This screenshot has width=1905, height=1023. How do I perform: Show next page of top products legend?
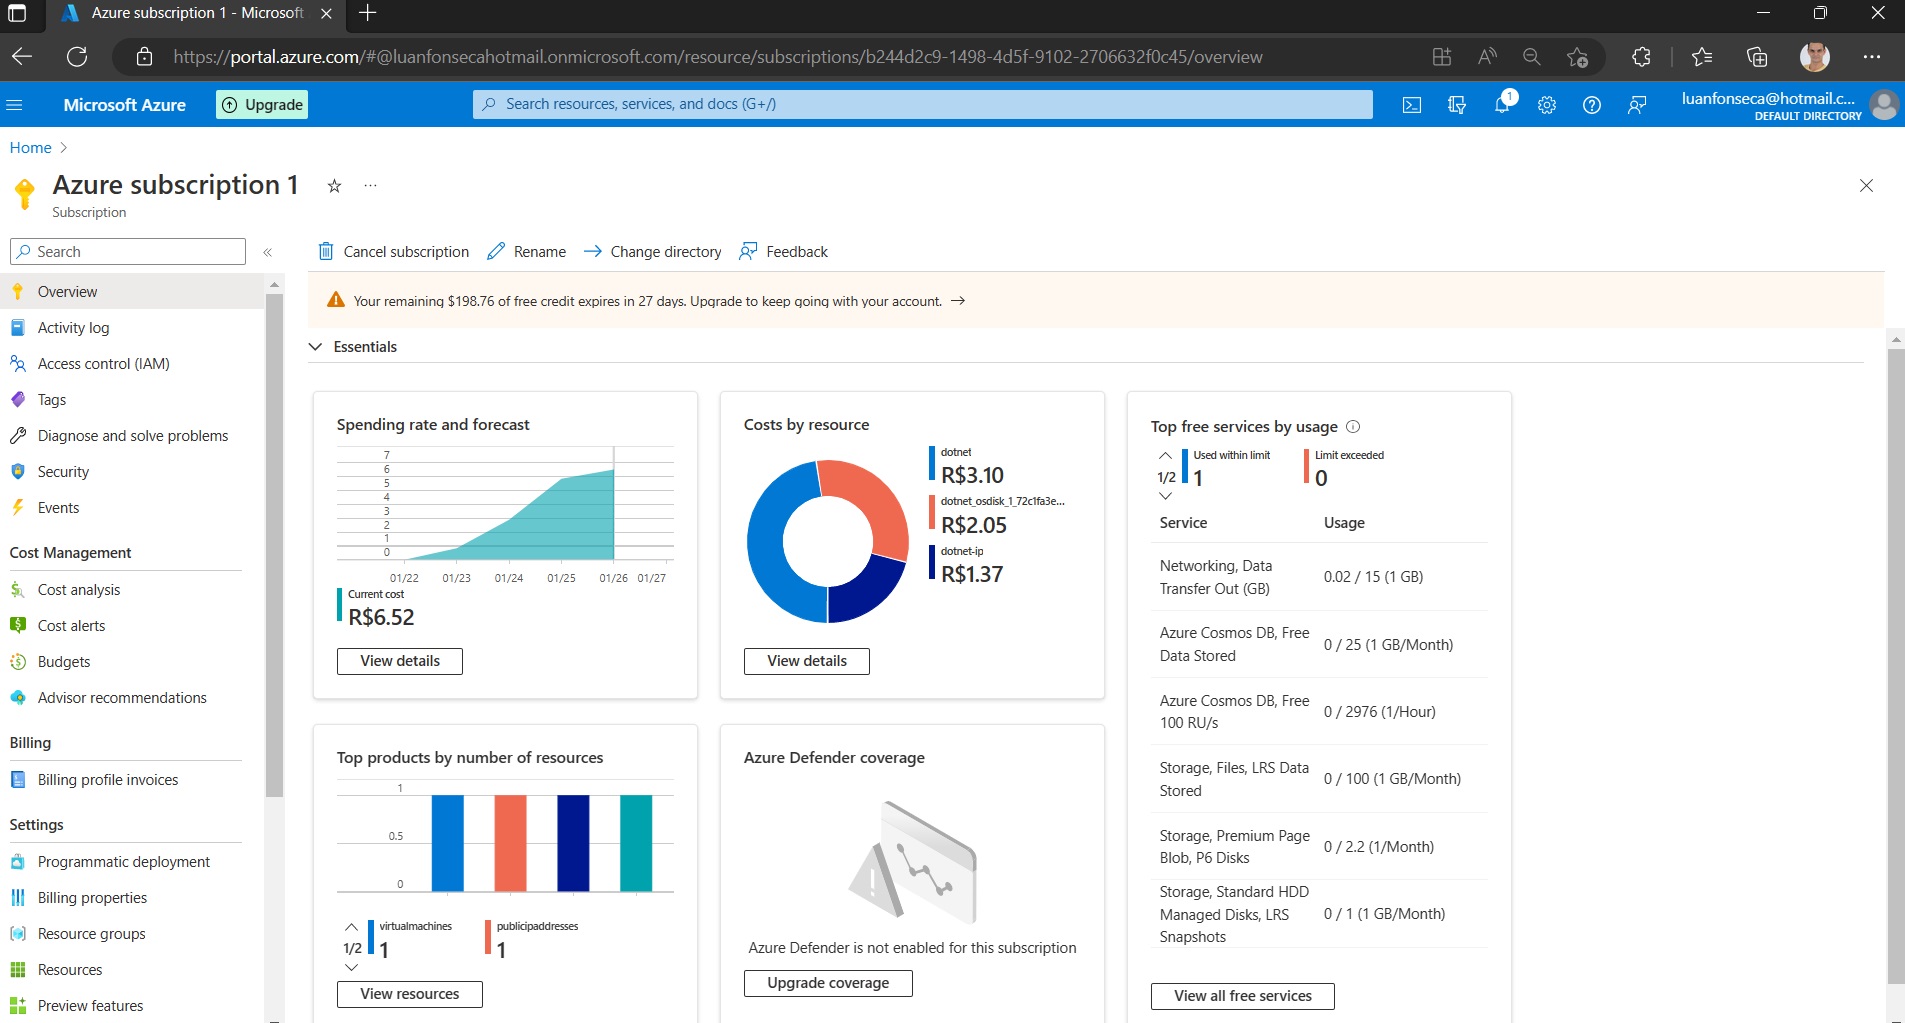[351, 967]
